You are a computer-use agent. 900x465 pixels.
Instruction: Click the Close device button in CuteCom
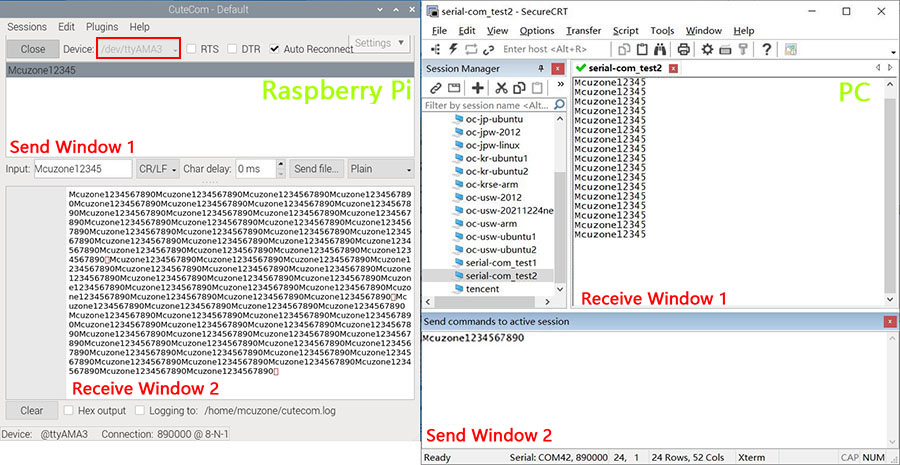[33, 49]
